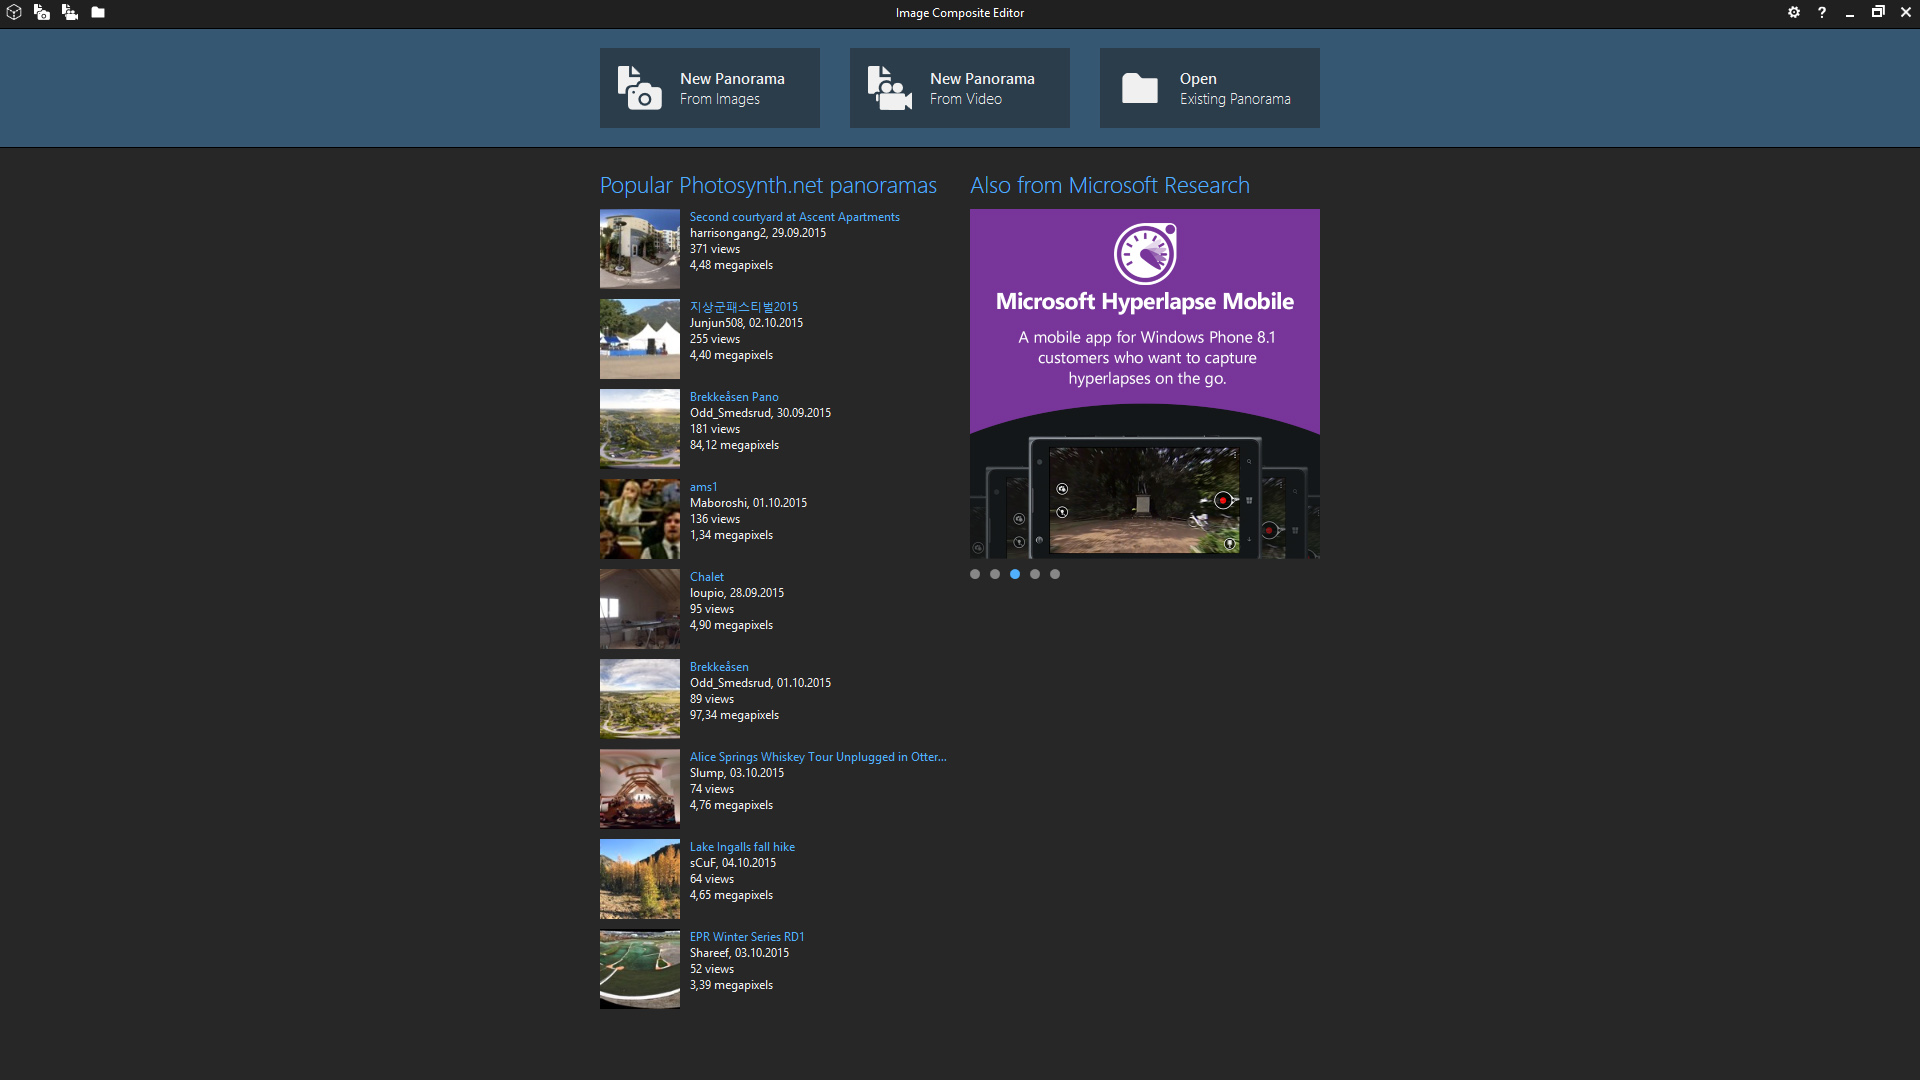Click the Image Composite Editor cube logo icon

tap(14, 13)
